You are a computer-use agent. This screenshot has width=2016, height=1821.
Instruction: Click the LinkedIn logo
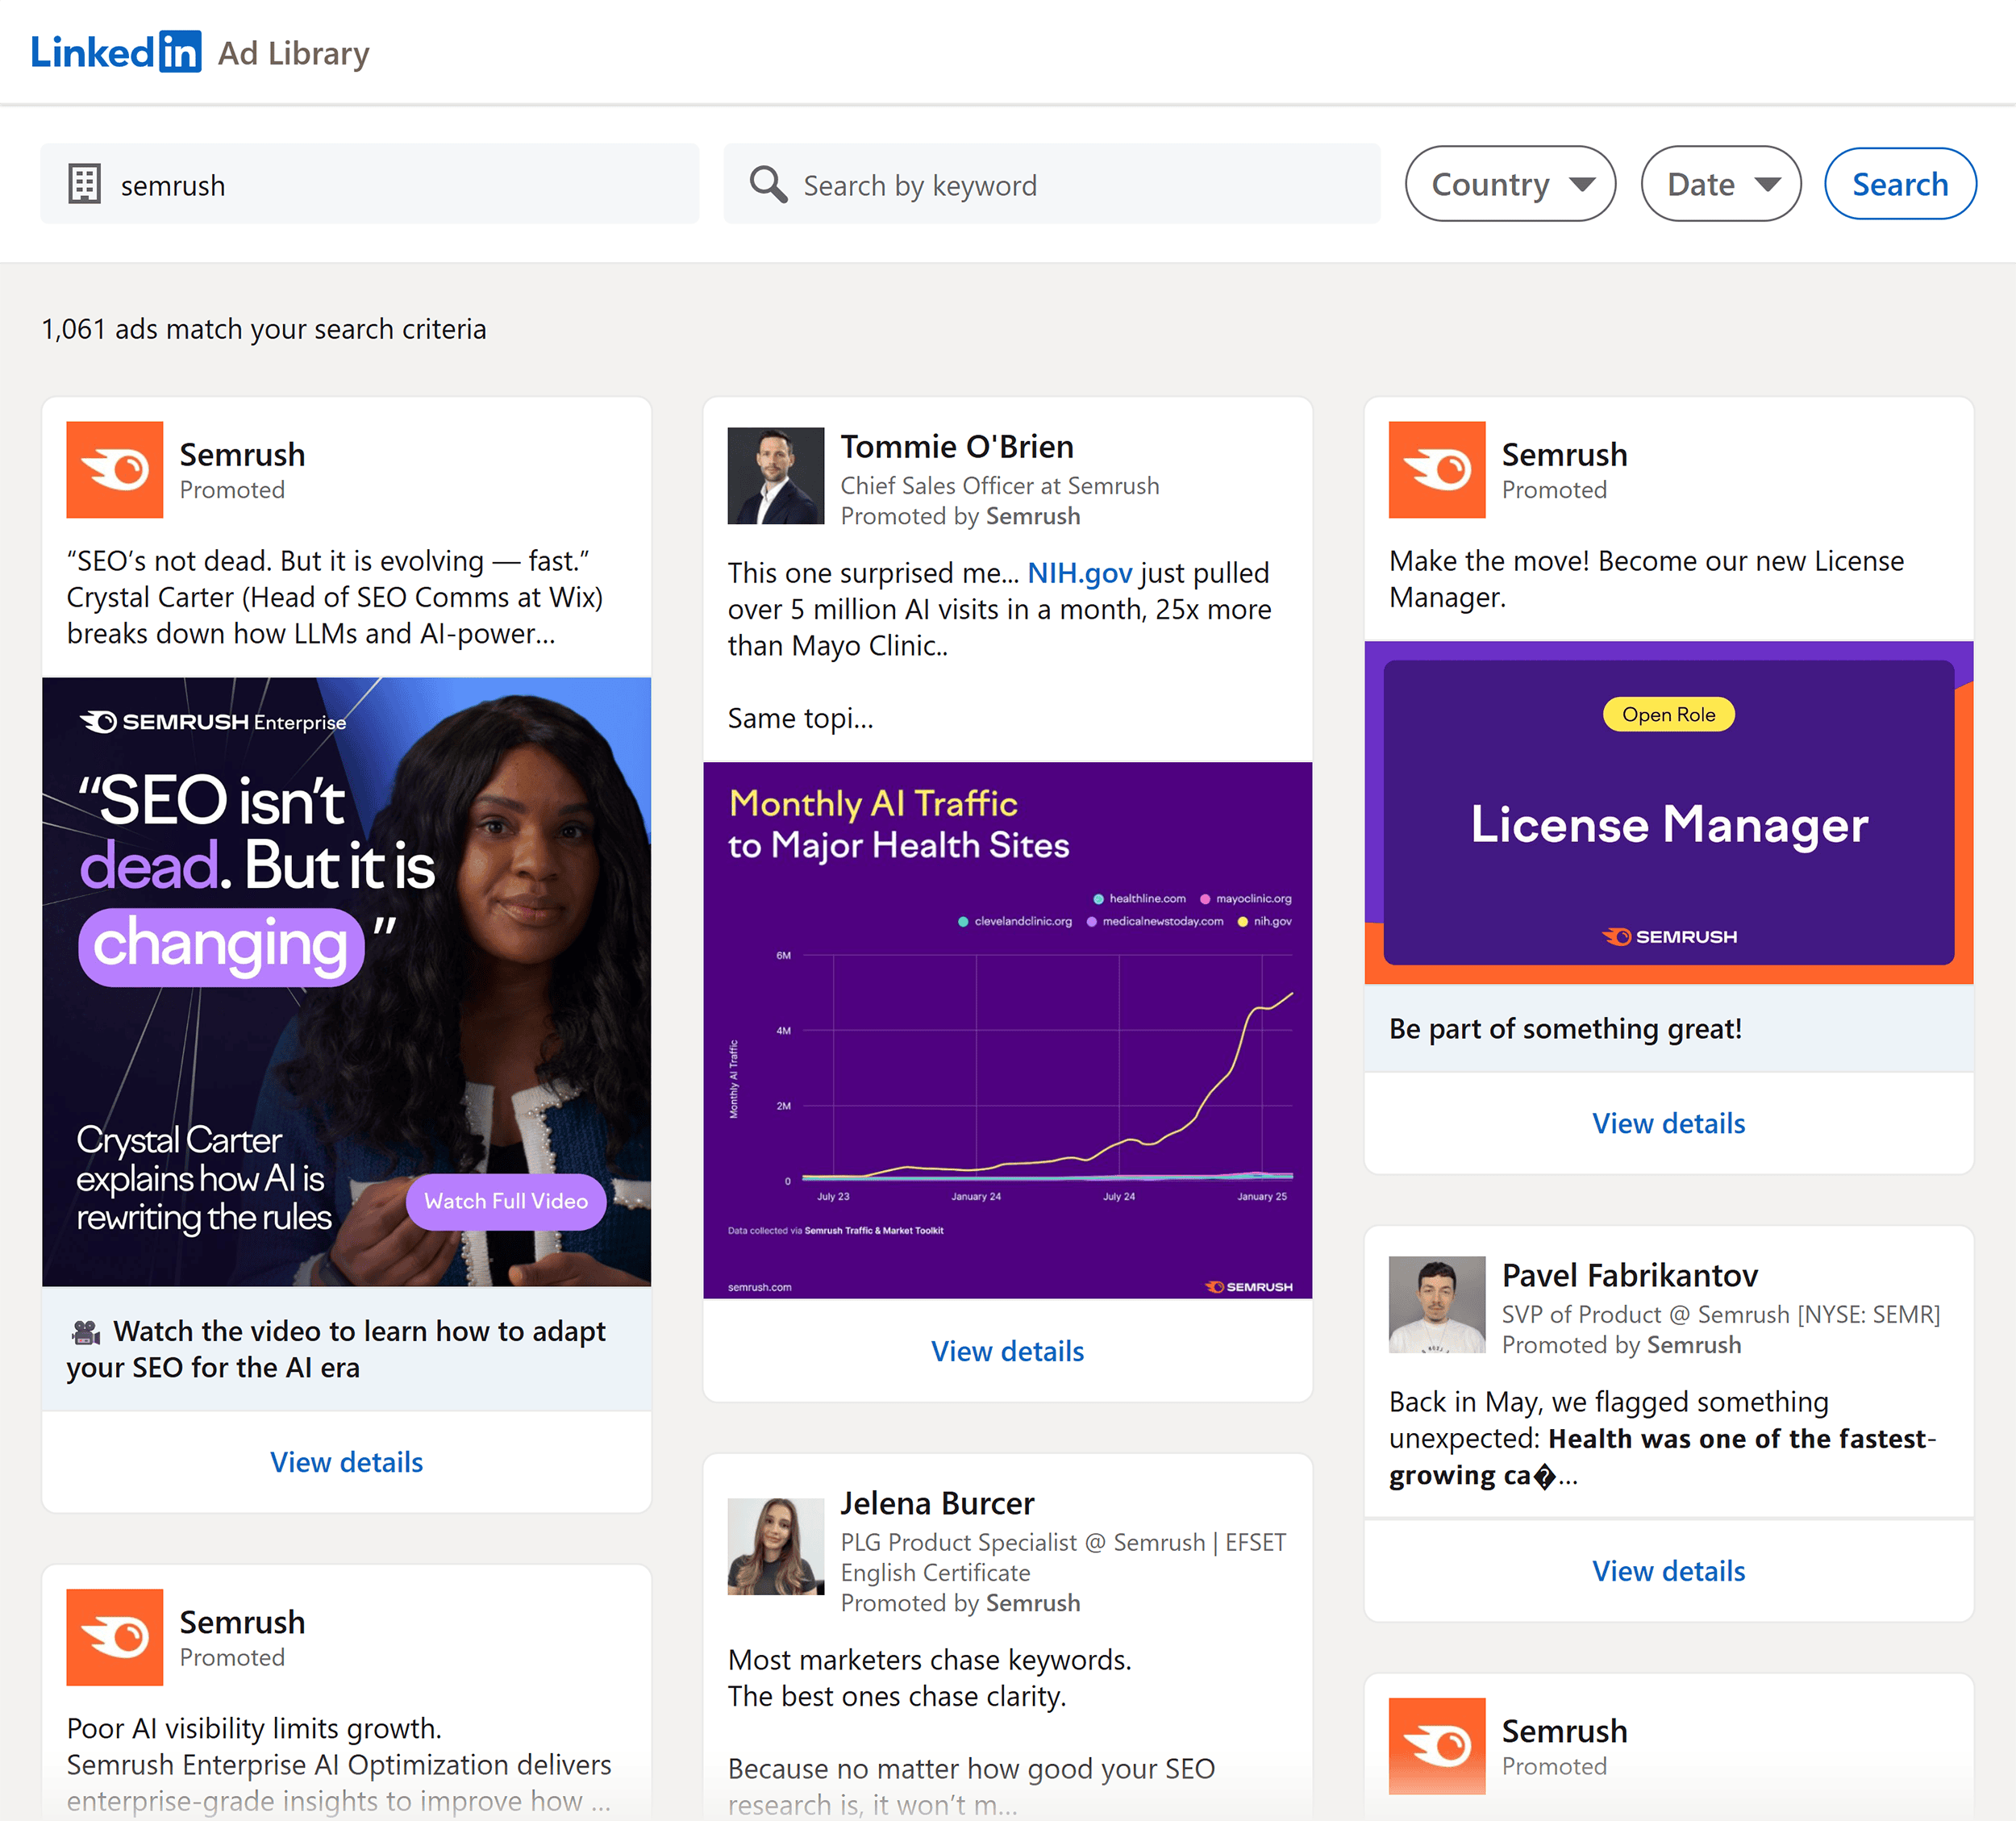click(116, 52)
